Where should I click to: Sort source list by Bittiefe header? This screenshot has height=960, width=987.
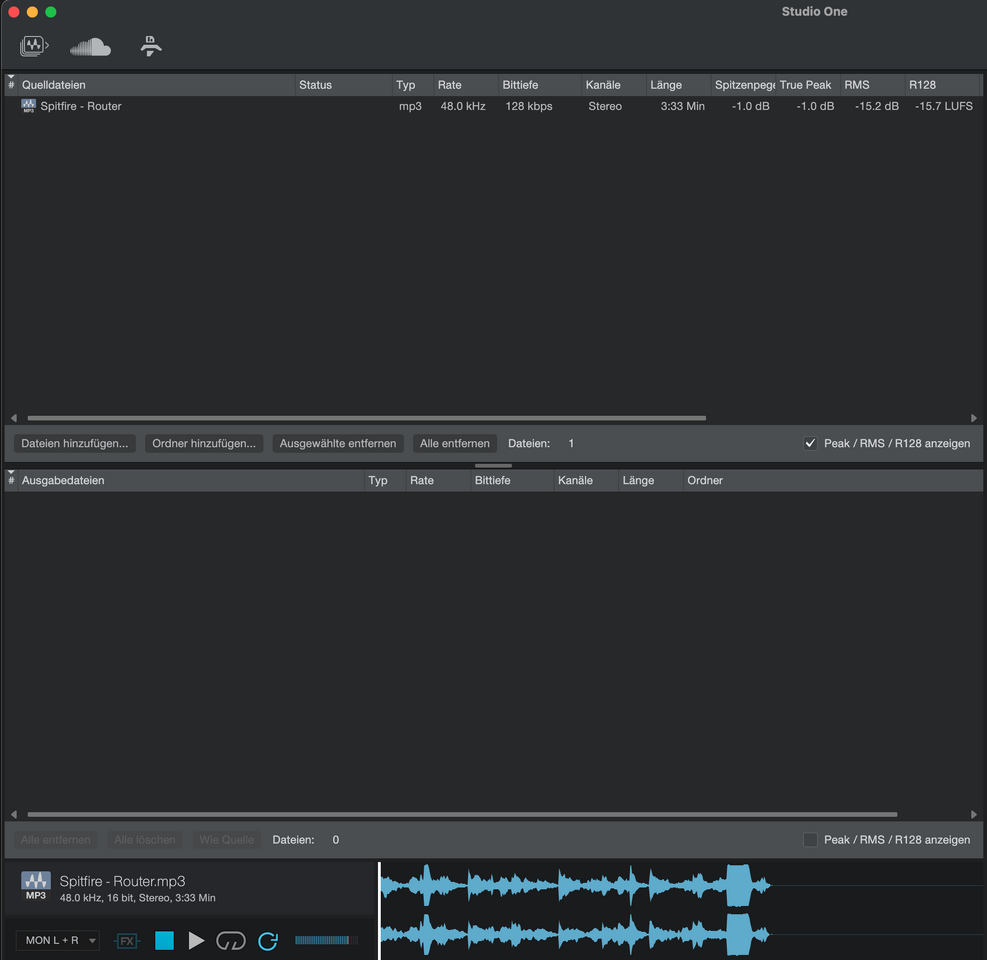(x=539, y=85)
